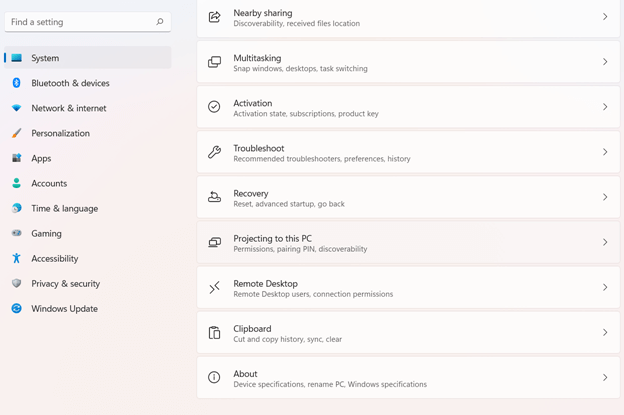
Task: Click the Troubleshoot wrench icon
Action: (214, 152)
